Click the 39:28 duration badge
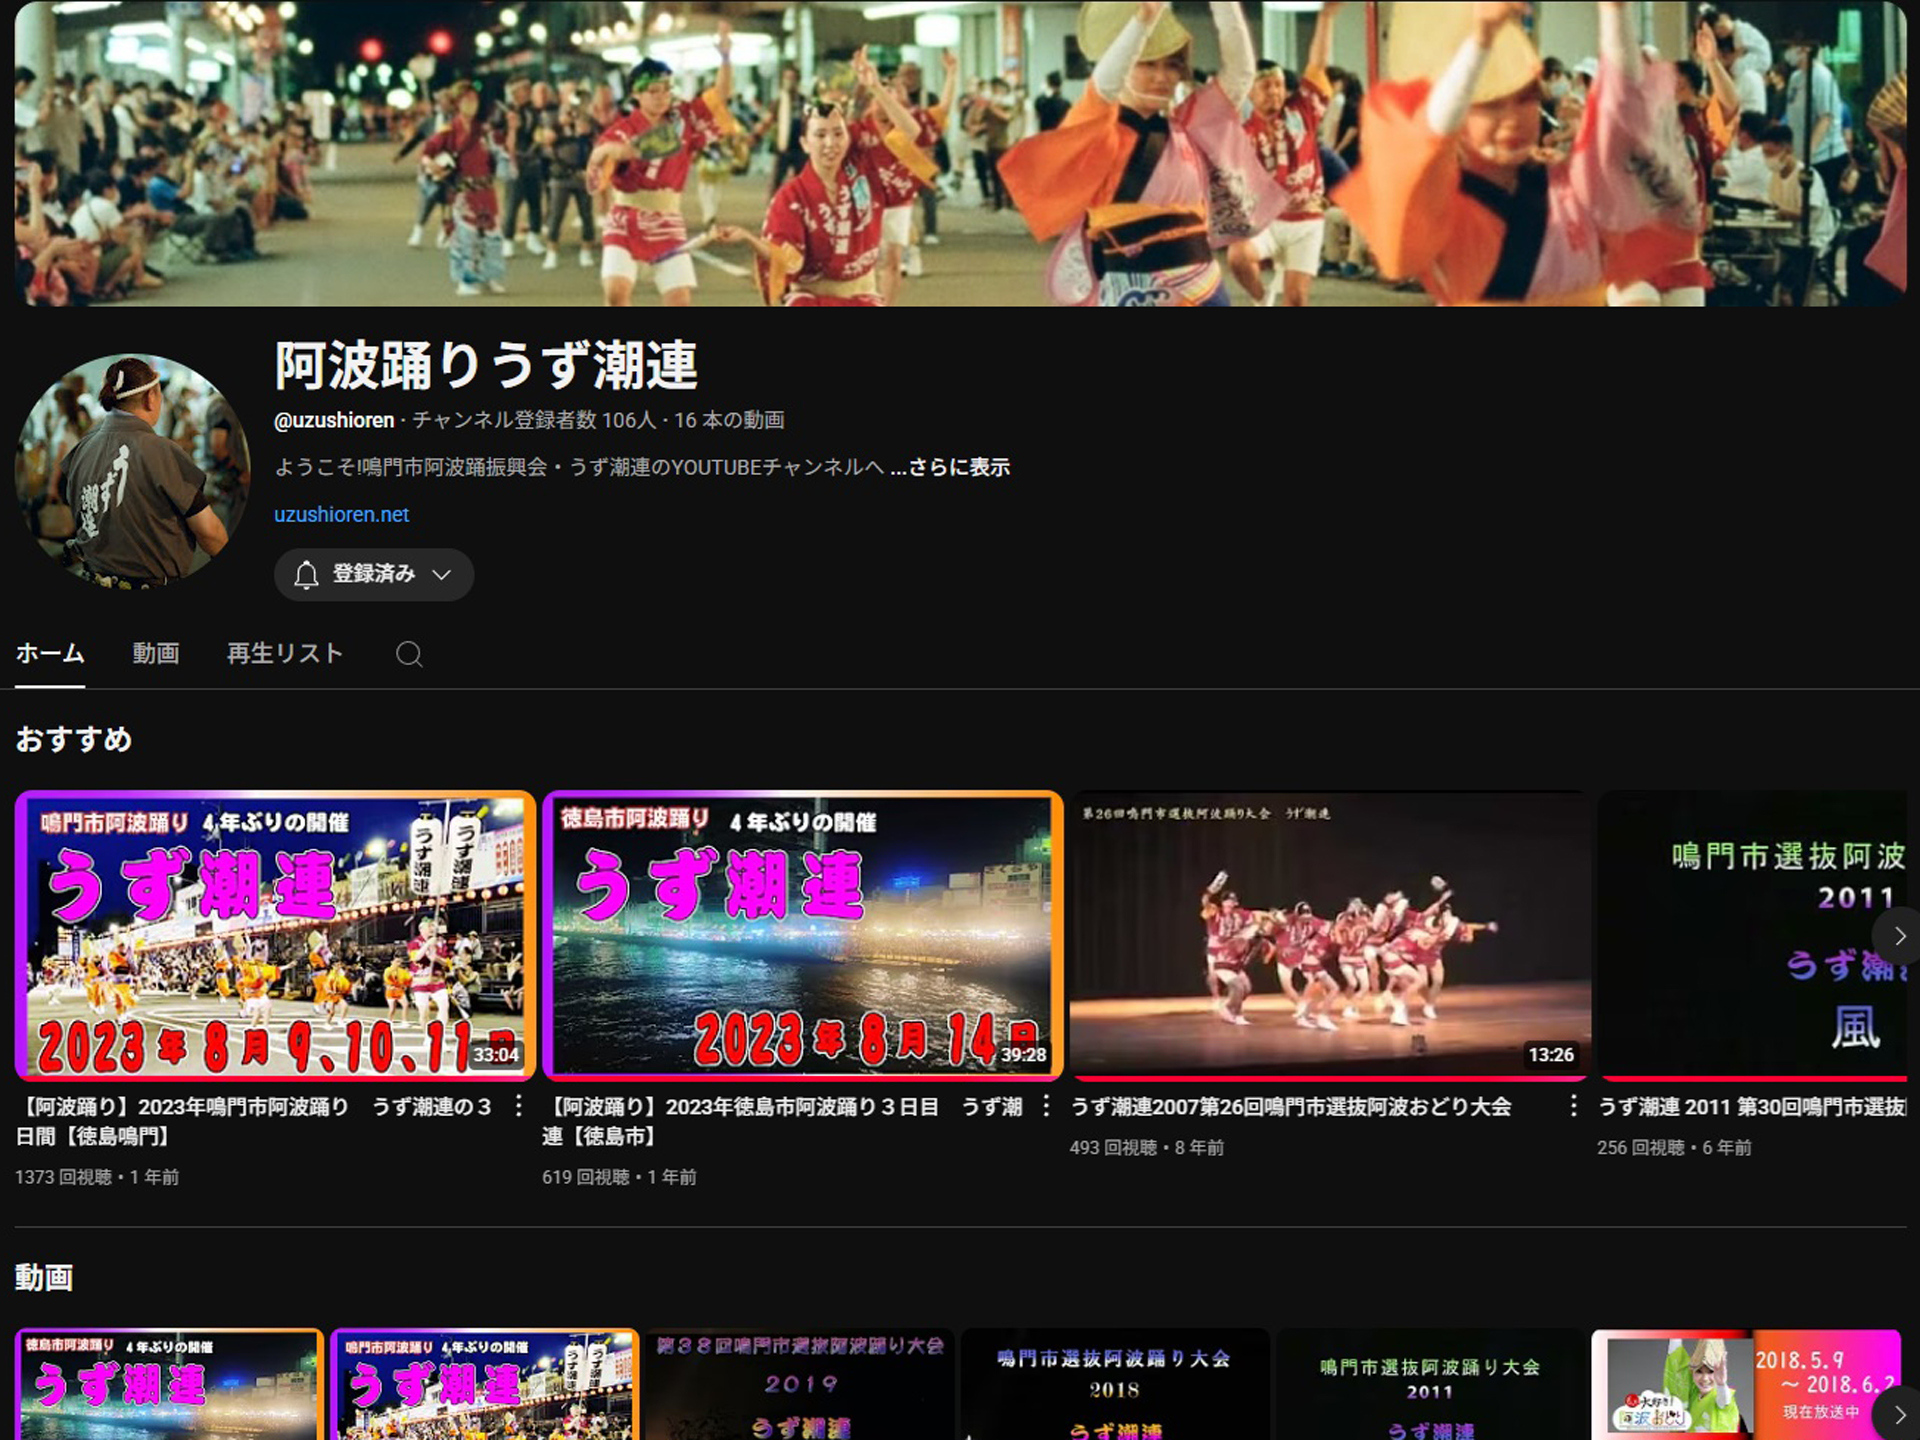 1024,1055
